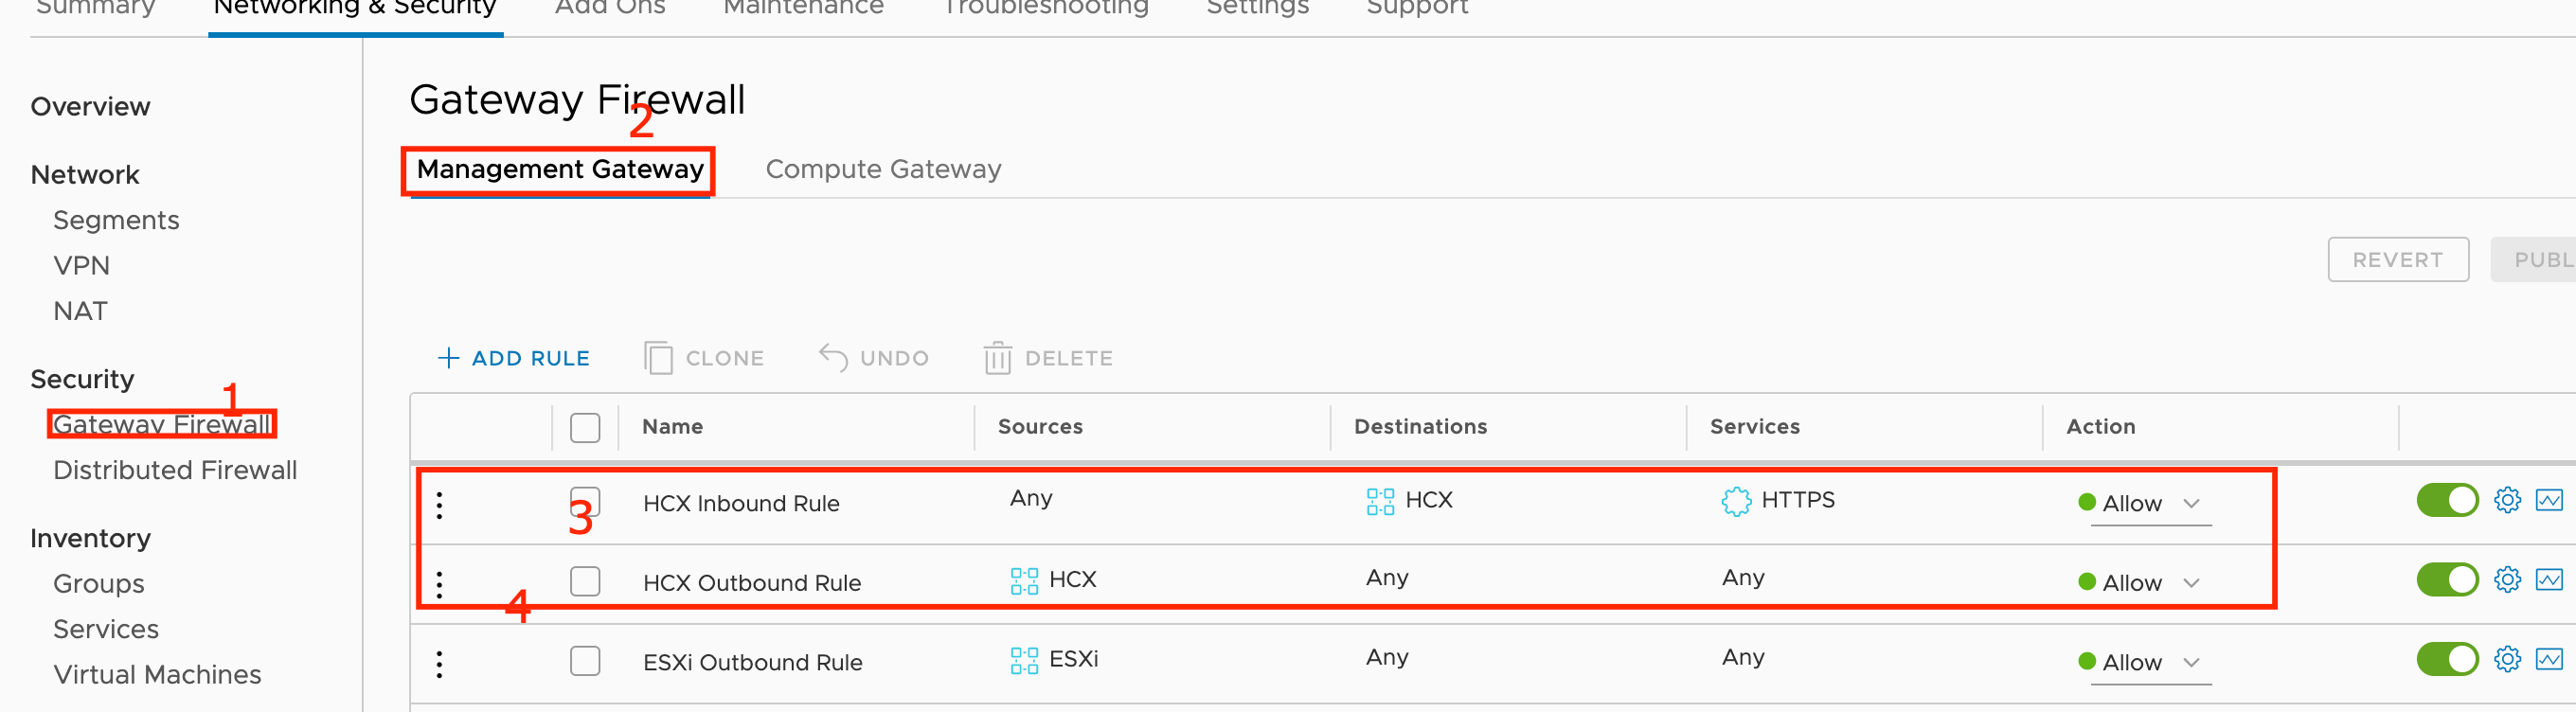Check the select-all rules header checkbox

coord(585,428)
